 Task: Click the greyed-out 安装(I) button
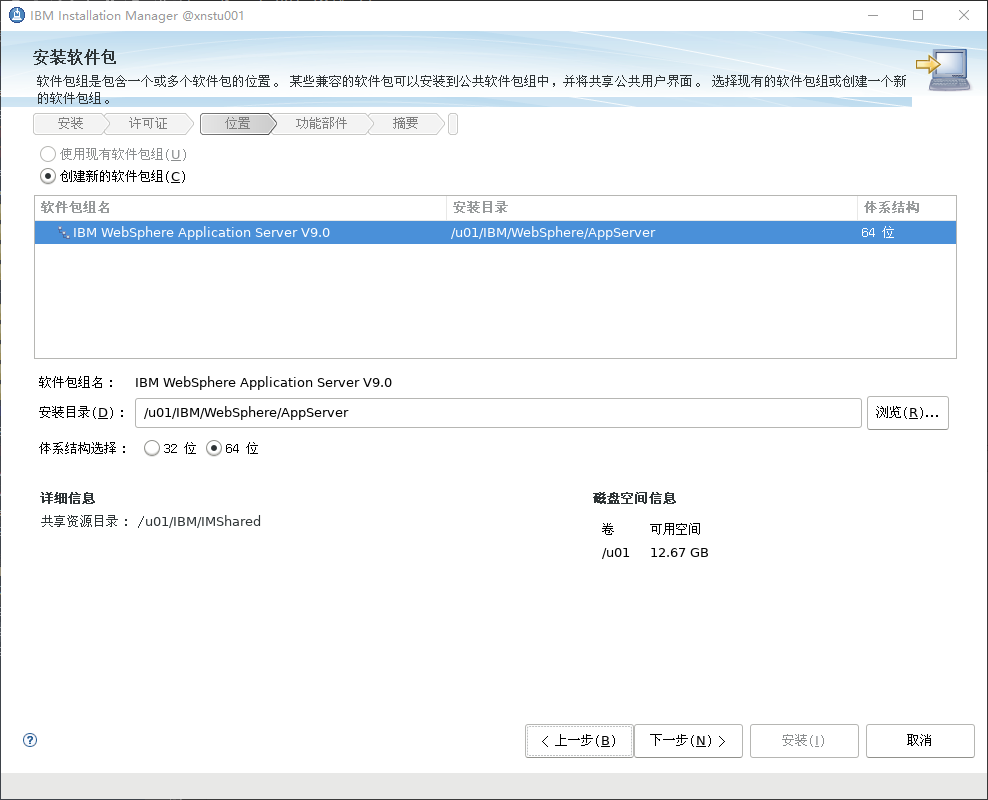coord(804,741)
